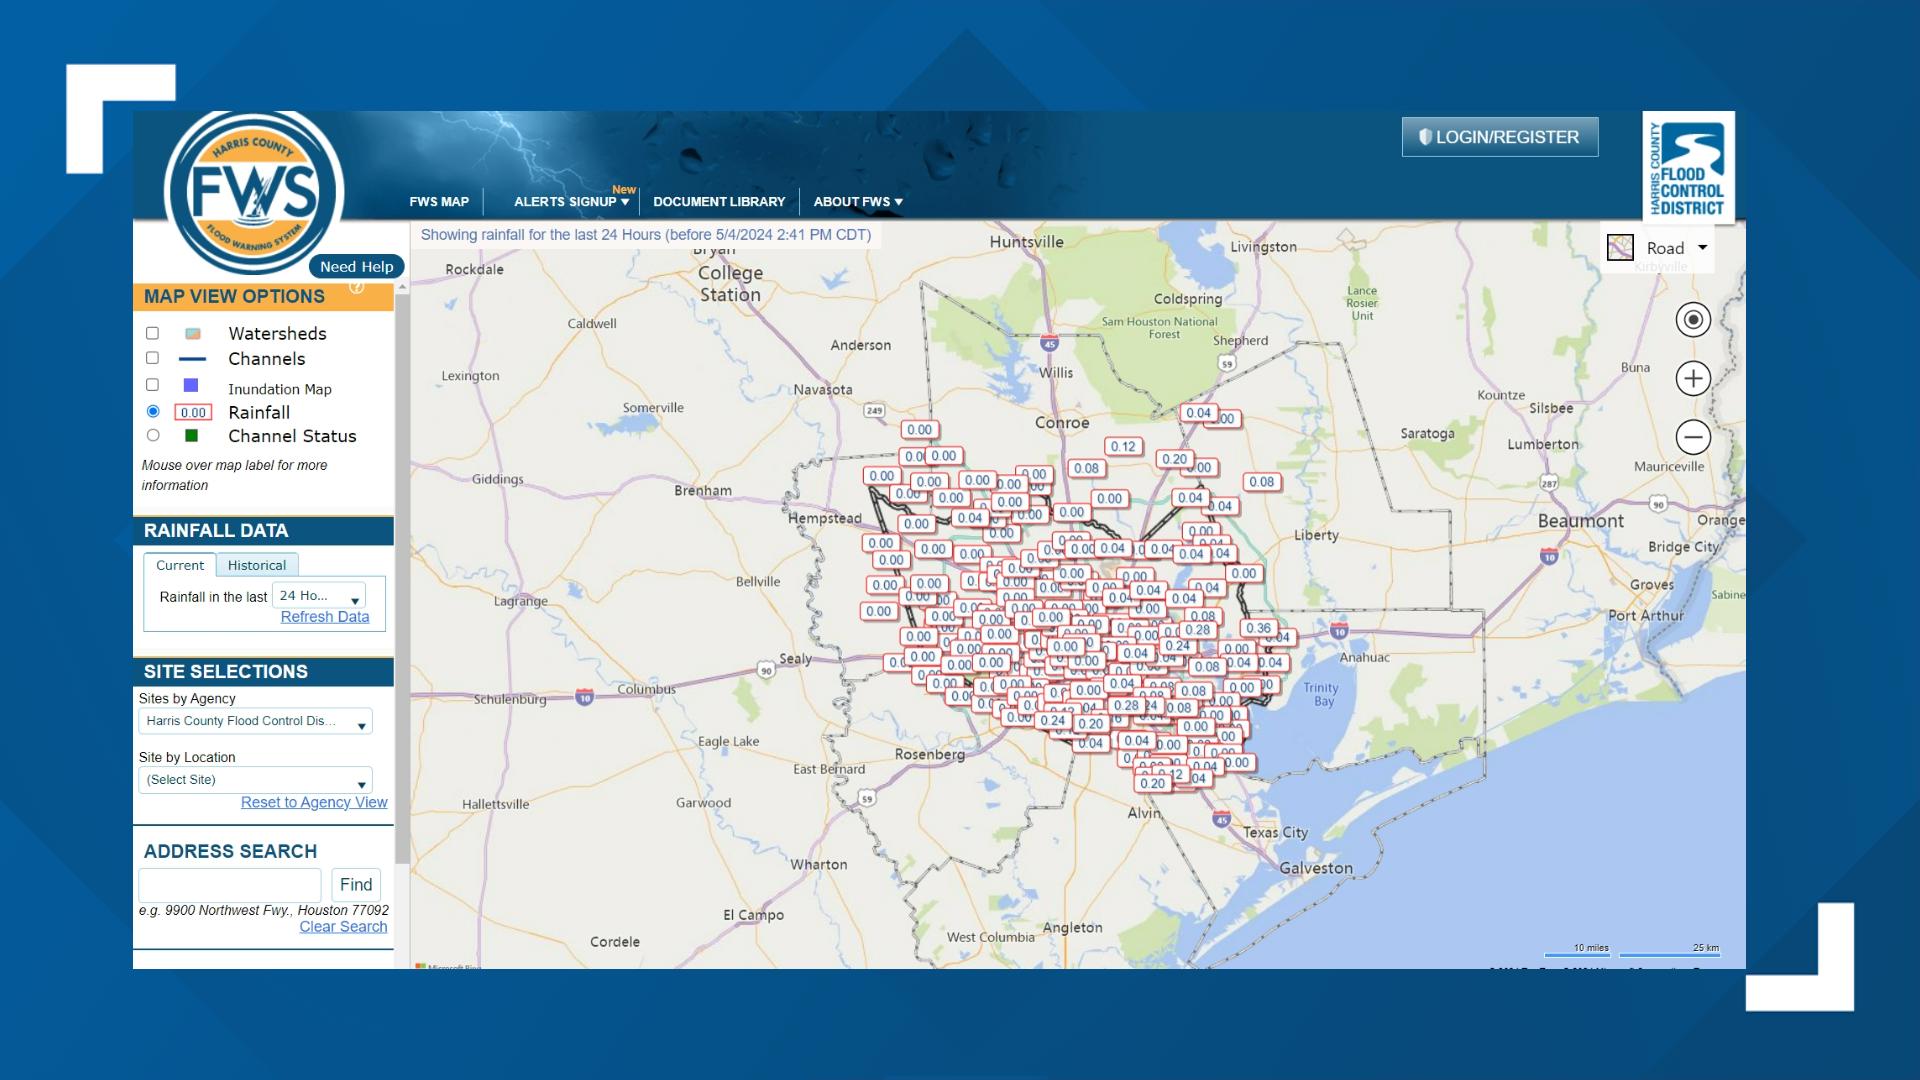Open the rainfall time period dropdown
The width and height of the screenshot is (1920, 1080).
tap(320, 596)
